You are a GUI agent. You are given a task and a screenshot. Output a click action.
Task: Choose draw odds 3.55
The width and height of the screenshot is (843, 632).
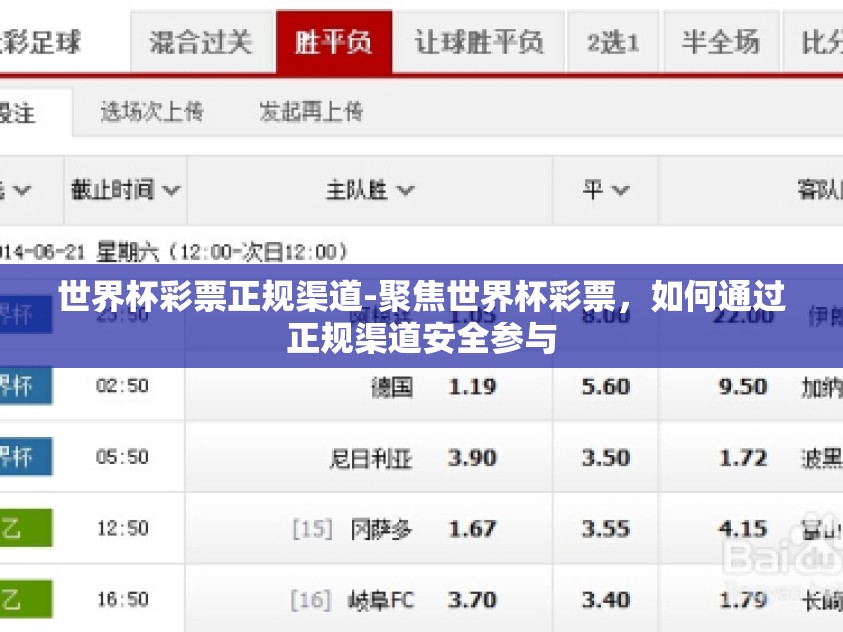(605, 529)
